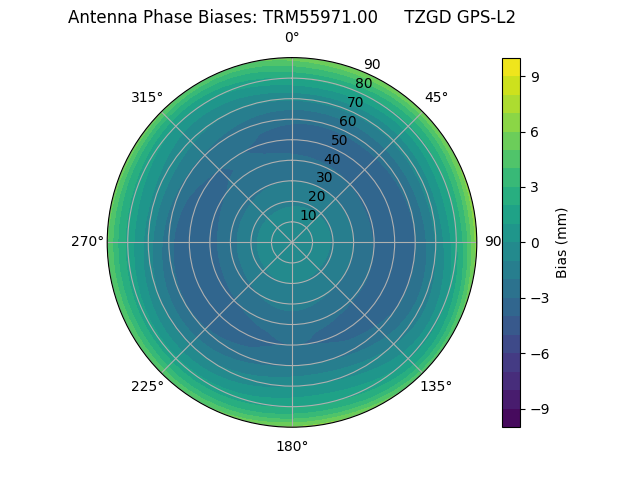Click the 0° azimuth label
The height and width of the screenshot is (480, 640).
(x=292, y=38)
